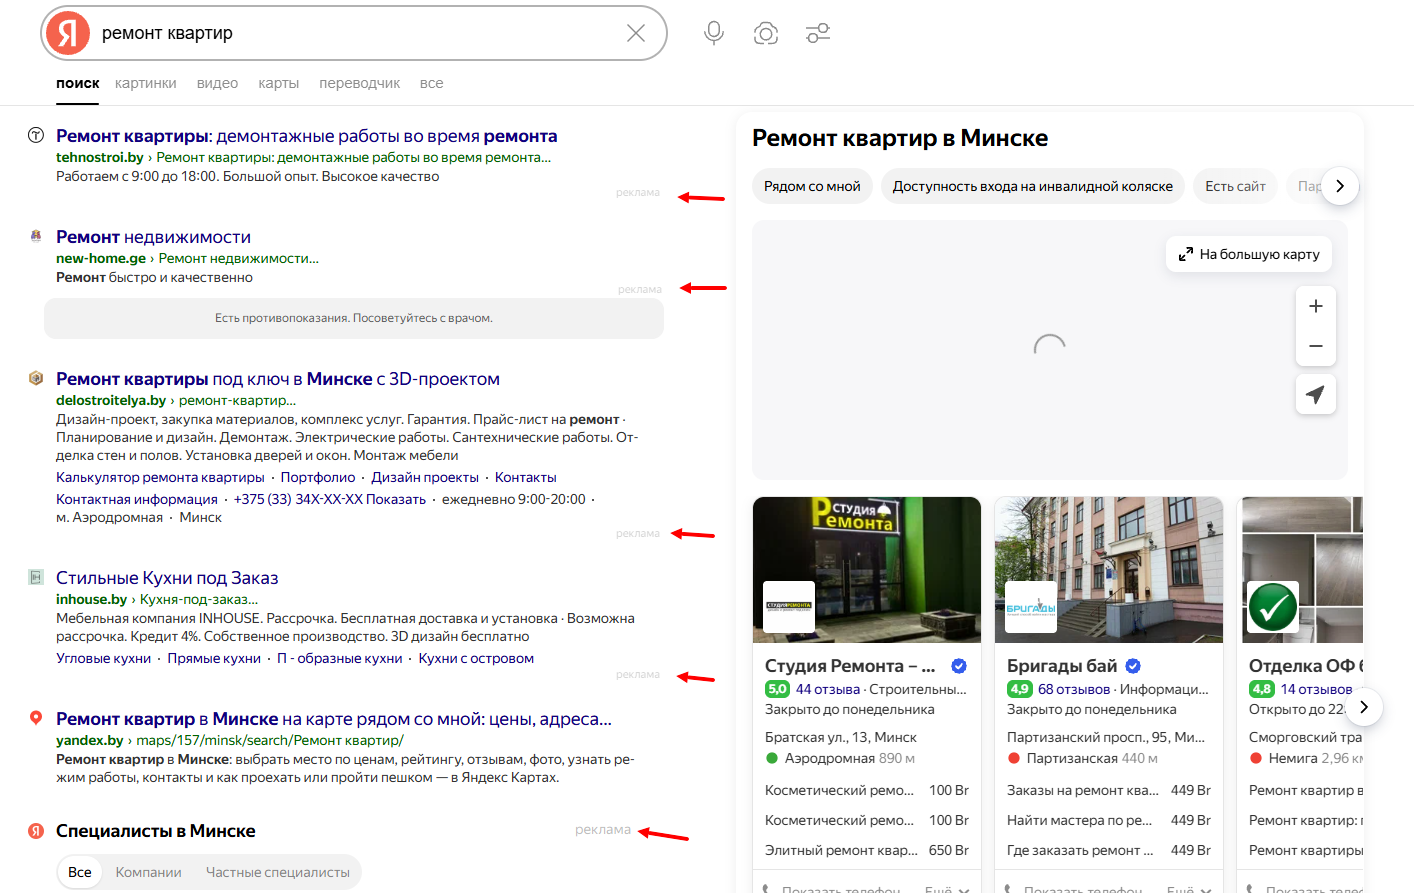Show next organization cards with the arrow
The image size is (1414, 893).
pyautogui.click(x=1364, y=707)
